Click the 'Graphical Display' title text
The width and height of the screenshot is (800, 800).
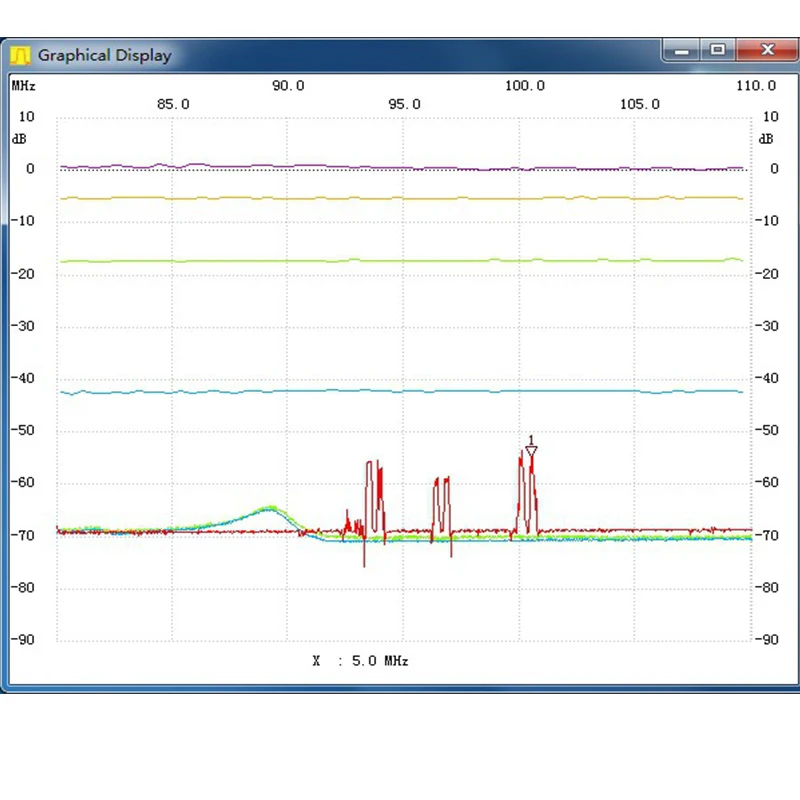point(105,55)
